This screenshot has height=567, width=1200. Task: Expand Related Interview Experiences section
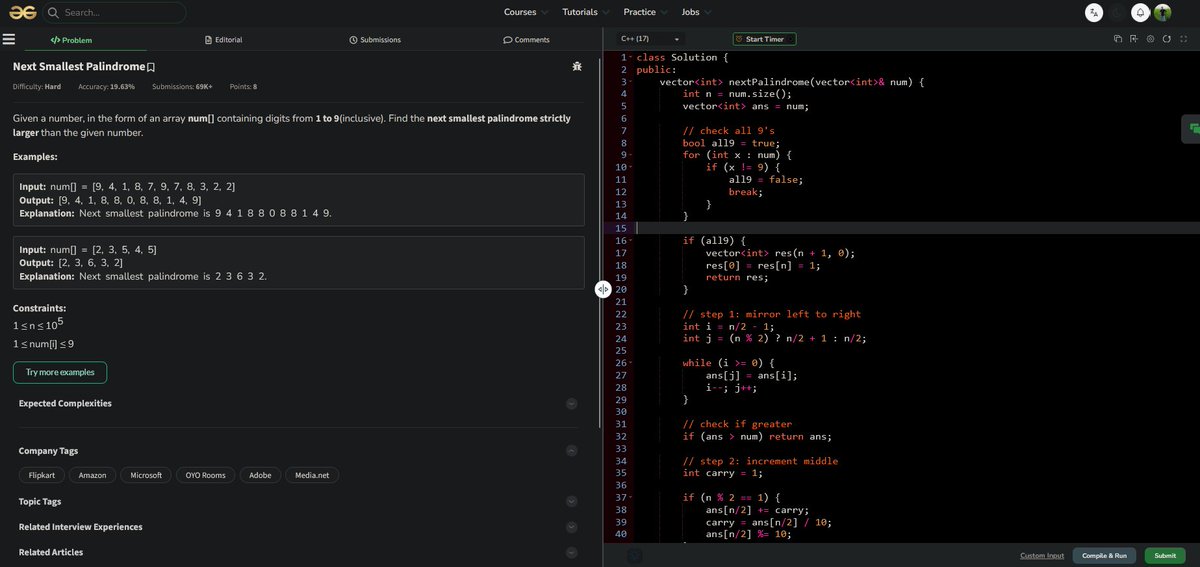(571, 527)
